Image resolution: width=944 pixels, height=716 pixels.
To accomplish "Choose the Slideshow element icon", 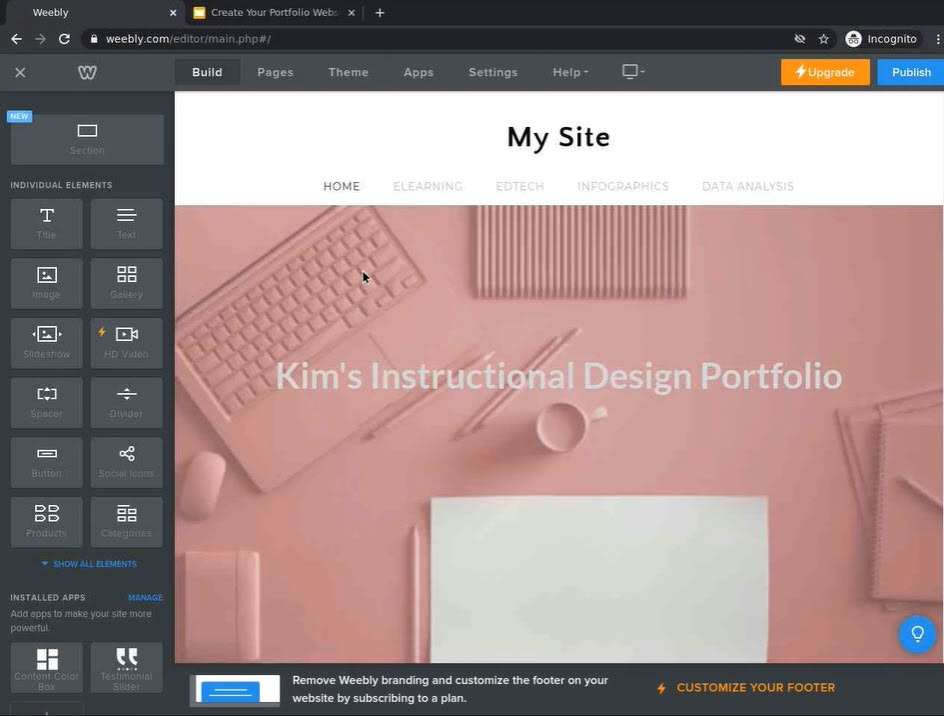I will click(x=46, y=342).
